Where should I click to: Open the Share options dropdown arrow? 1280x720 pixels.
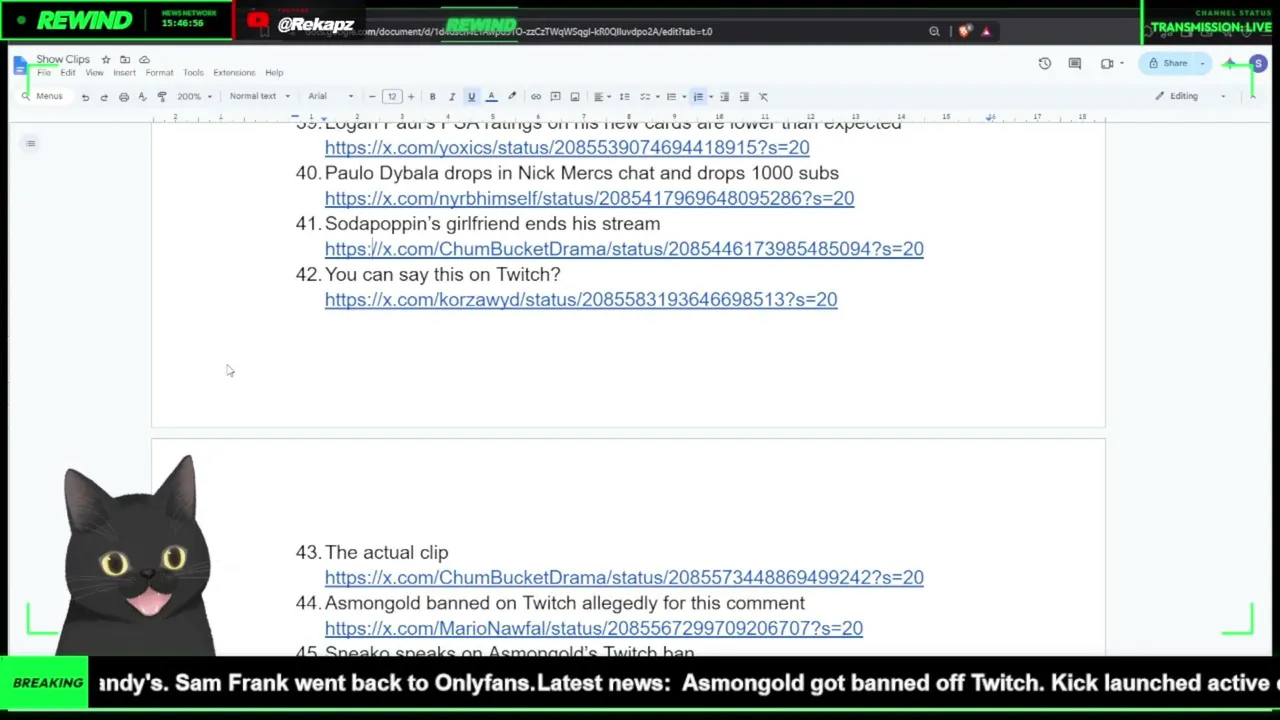1202,64
